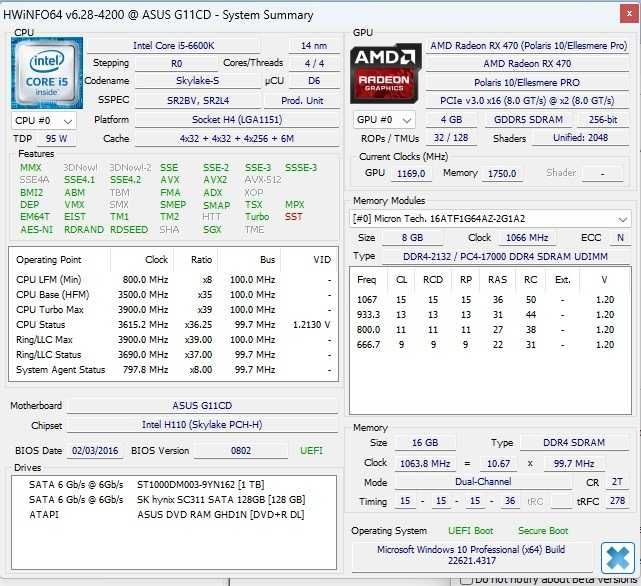641x586 pixels.
Task: Click the Memory Size 16 GB field
Action: pos(425,443)
